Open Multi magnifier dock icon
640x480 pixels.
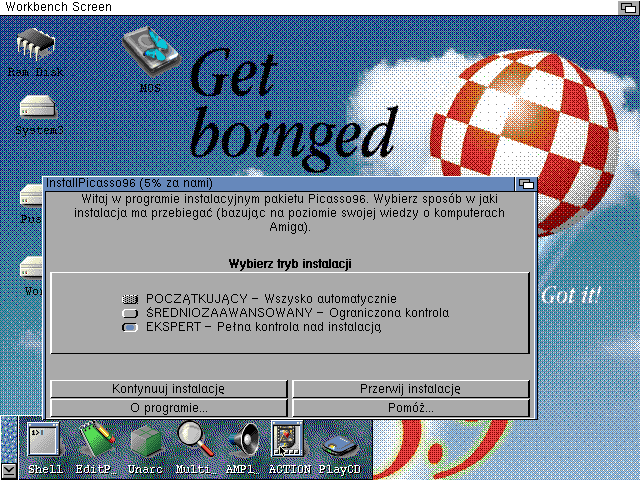tap(195, 440)
